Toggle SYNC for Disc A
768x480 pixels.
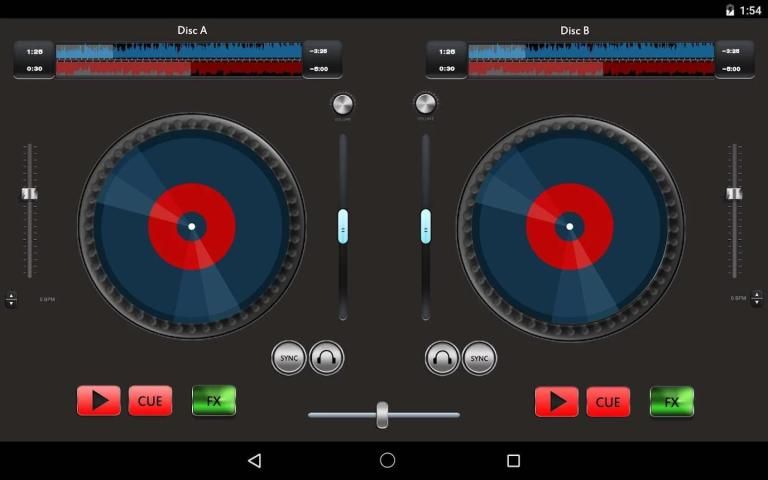click(289, 357)
